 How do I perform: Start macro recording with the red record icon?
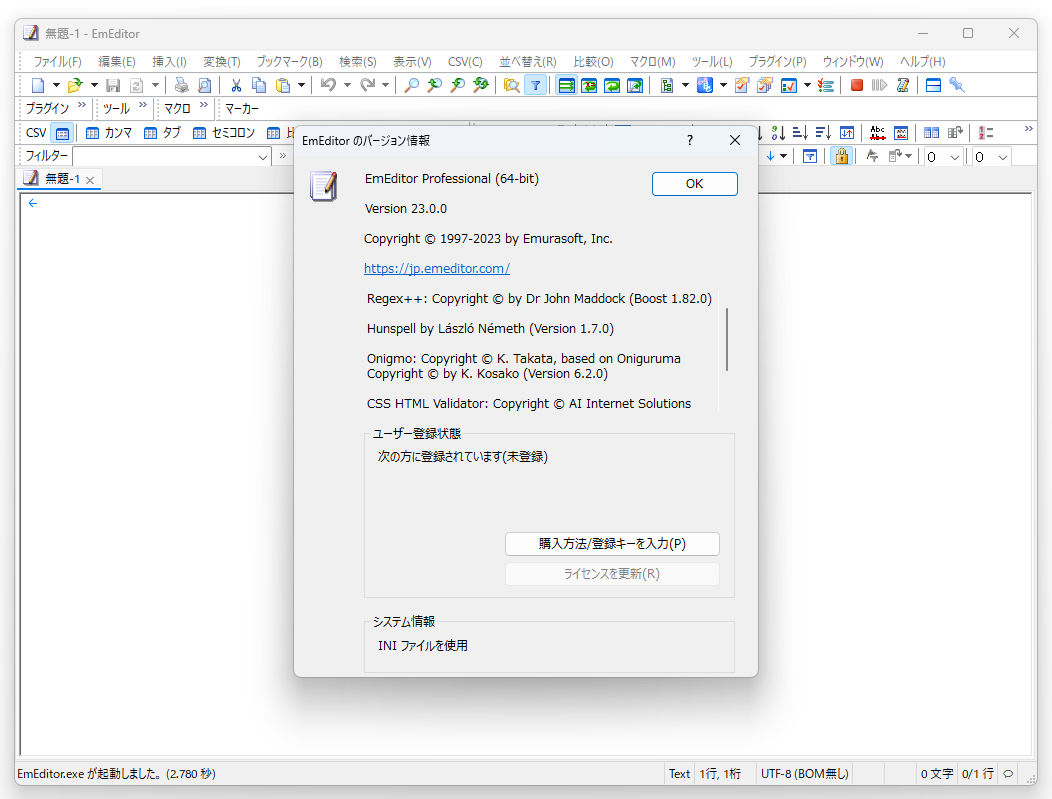pyautogui.click(x=857, y=85)
